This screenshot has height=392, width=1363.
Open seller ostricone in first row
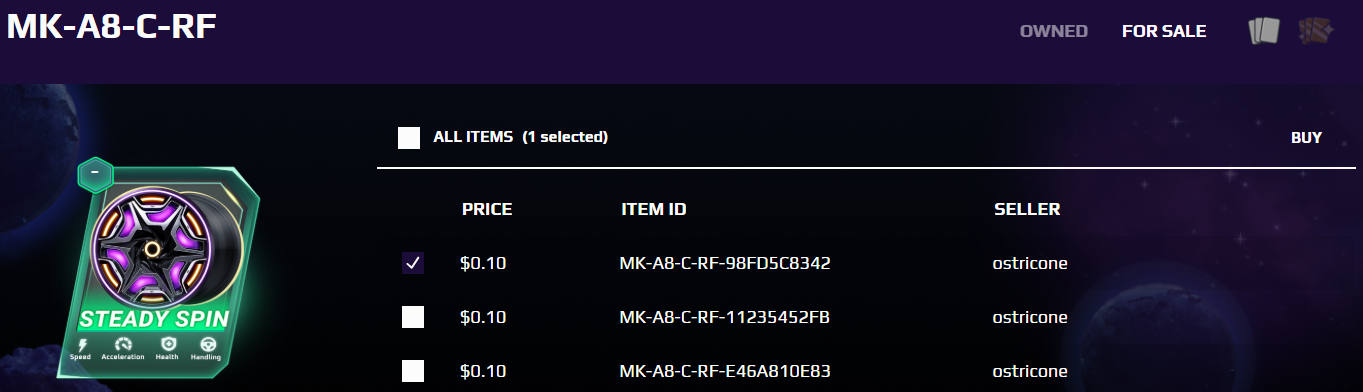click(1030, 264)
